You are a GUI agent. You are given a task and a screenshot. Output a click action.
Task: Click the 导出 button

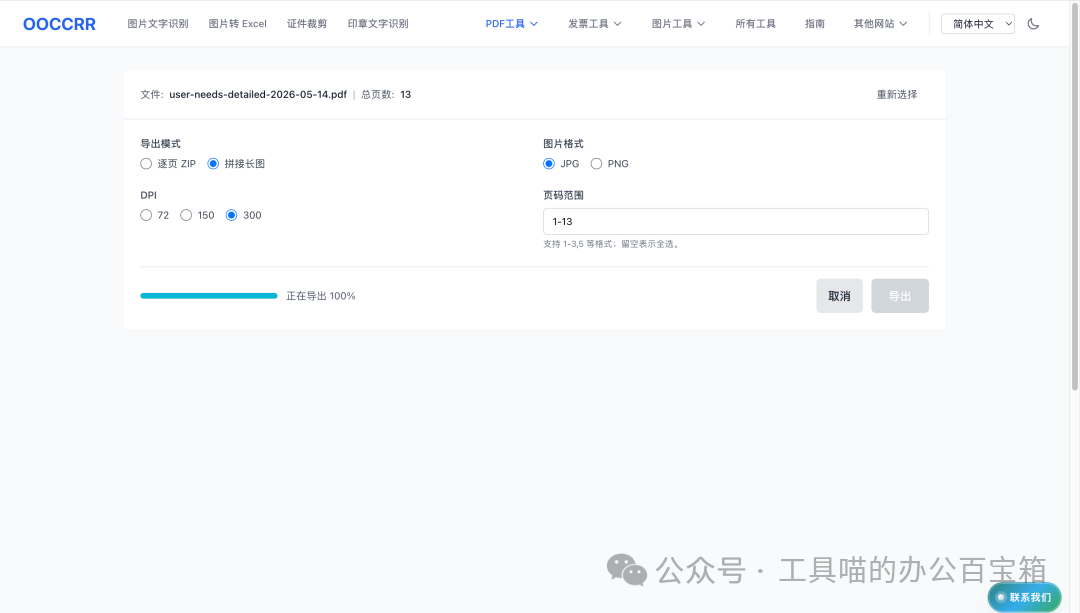click(x=900, y=295)
